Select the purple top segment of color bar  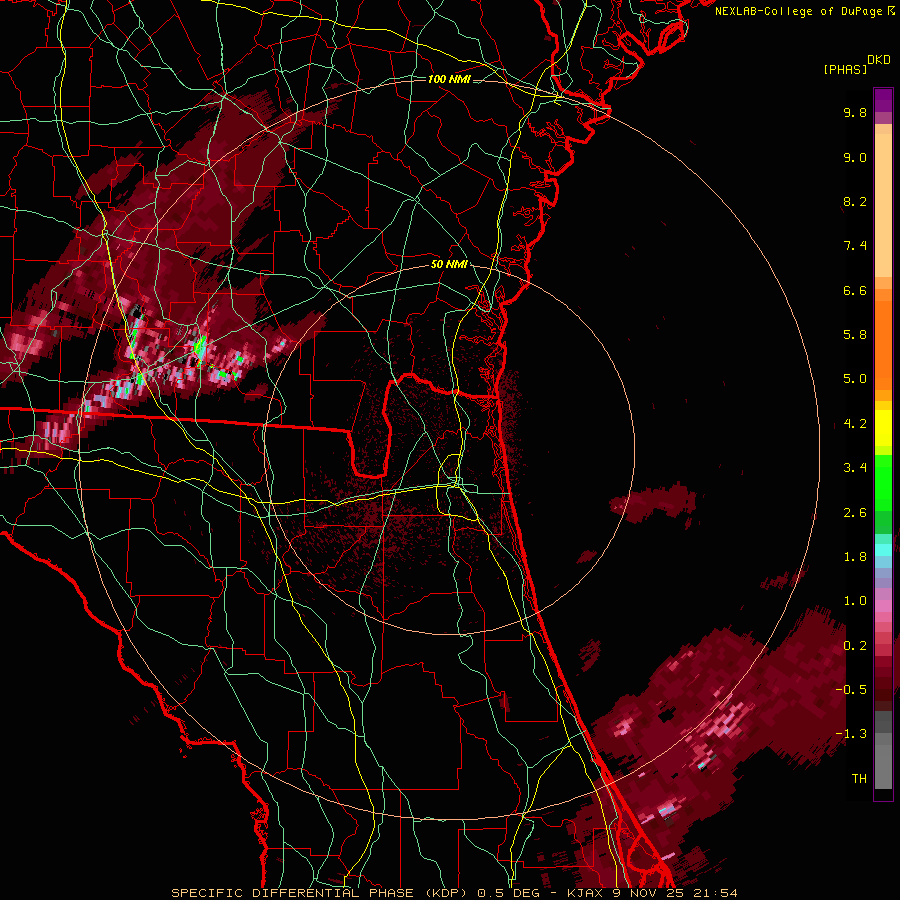(883, 100)
